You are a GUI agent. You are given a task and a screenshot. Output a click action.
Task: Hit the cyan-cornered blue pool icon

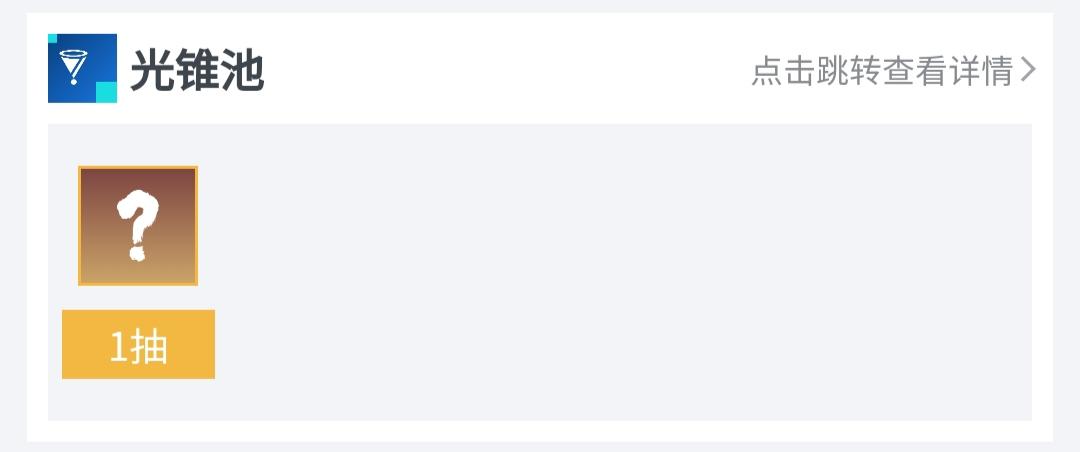point(82,69)
